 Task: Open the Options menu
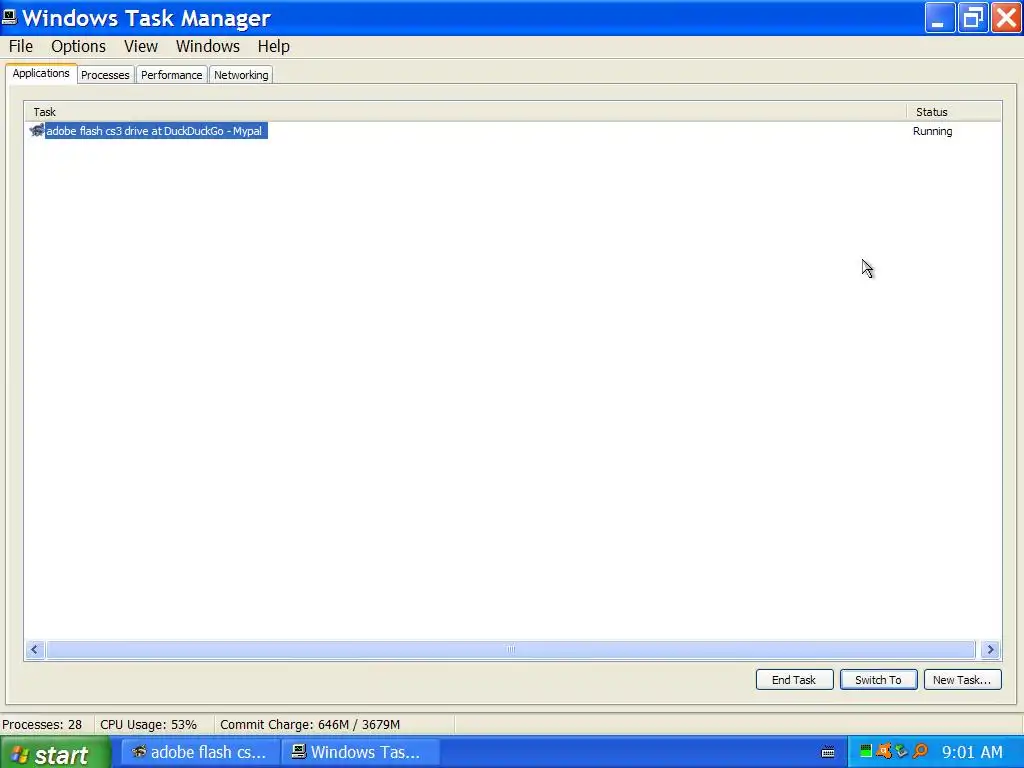78,46
